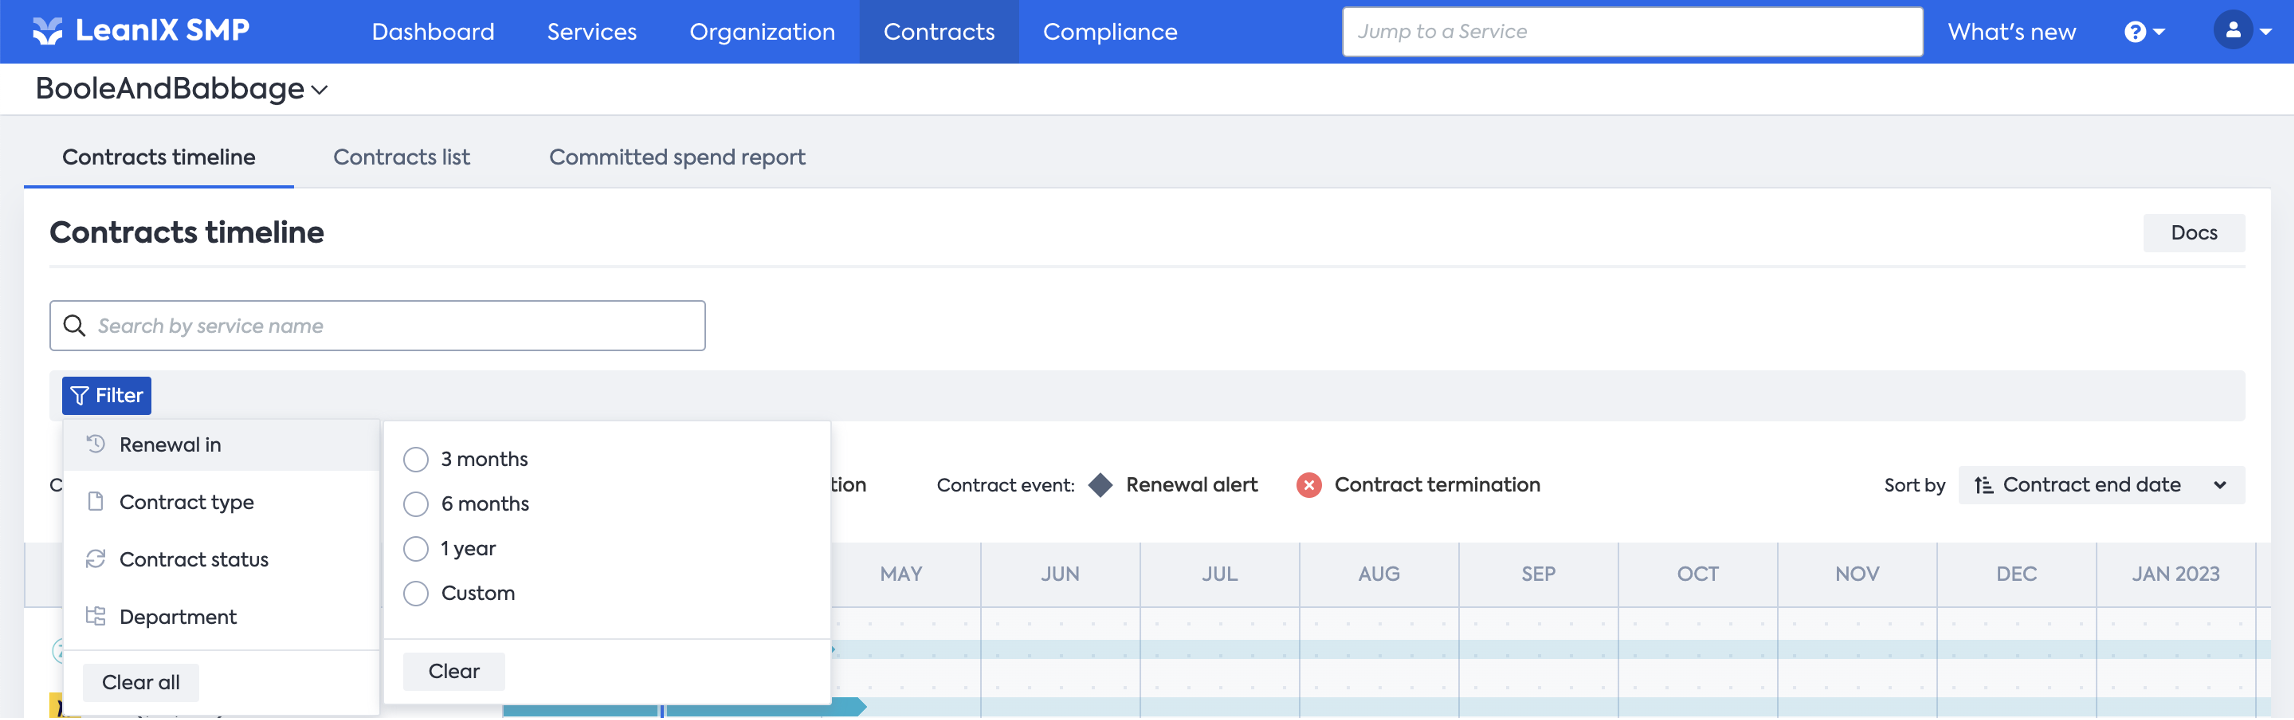Choose the 1 year radio option
This screenshot has height=720, width=2294.
pyautogui.click(x=416, y=549)
